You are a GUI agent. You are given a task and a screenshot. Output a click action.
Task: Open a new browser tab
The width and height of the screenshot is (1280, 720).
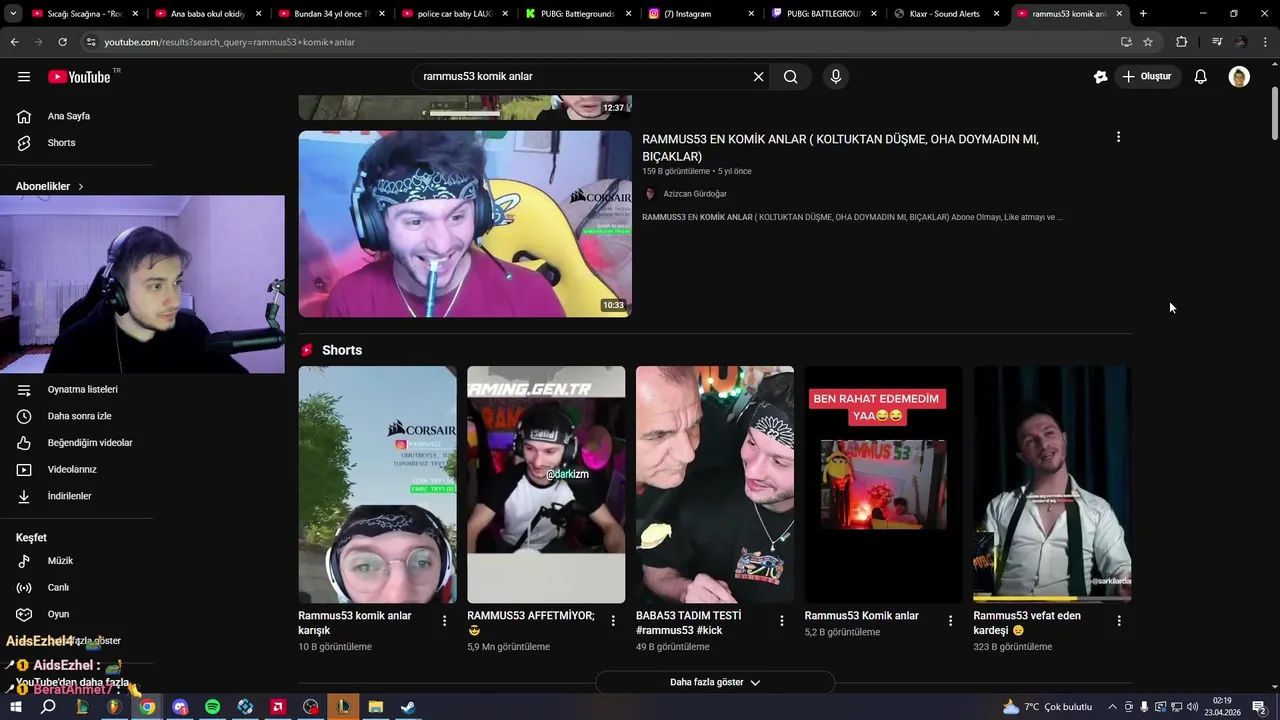coord(1143,14)
